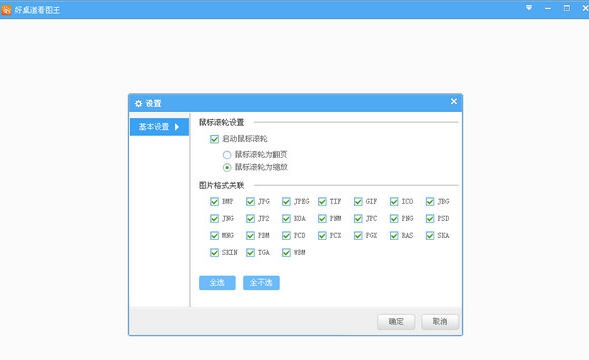Screen dimensions: 589x360
Task: Open the main menu dropdown triangle in title bar
Action: coord(529,8)
